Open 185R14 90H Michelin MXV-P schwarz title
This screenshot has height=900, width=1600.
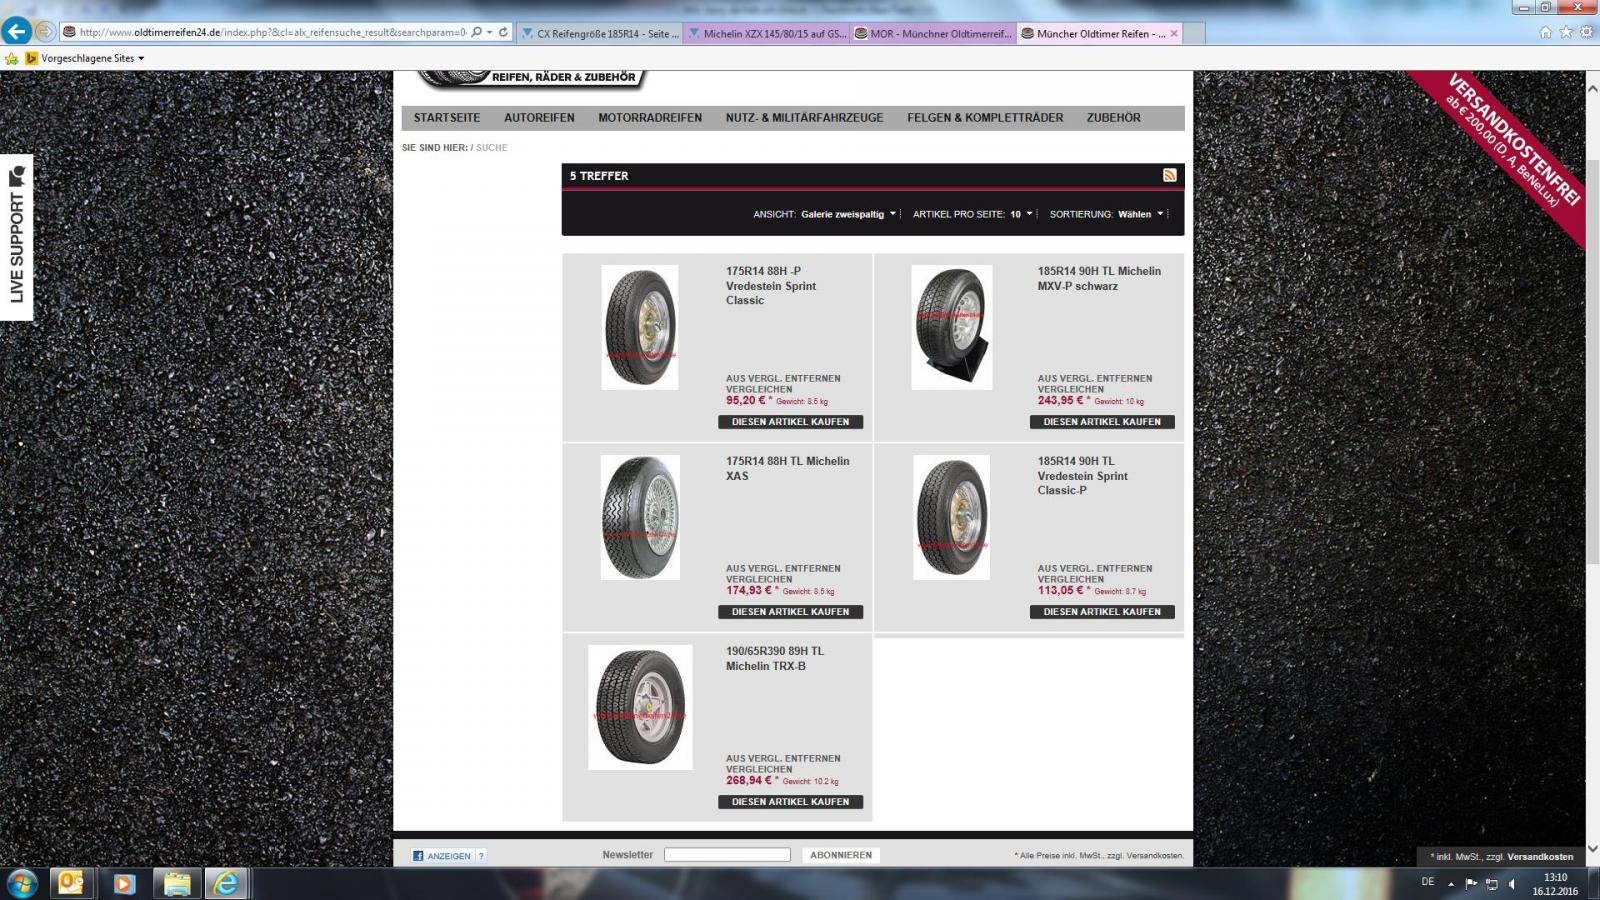pos(1099,278)
